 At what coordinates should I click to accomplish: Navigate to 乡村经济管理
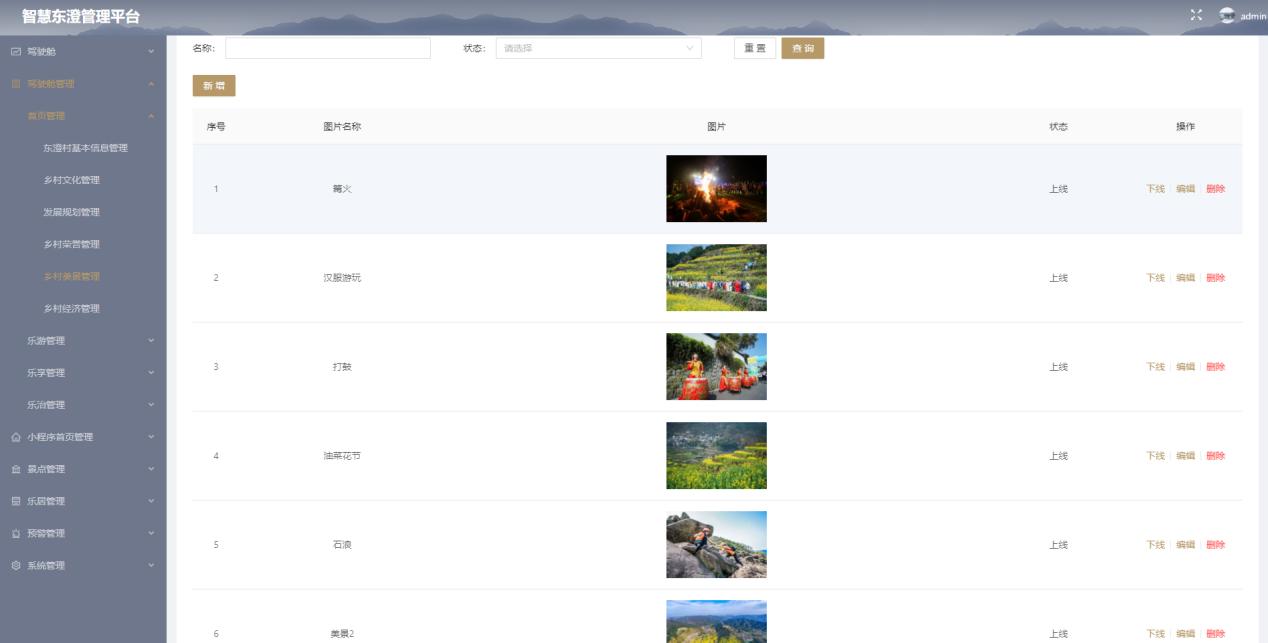(x=71, y=308)
